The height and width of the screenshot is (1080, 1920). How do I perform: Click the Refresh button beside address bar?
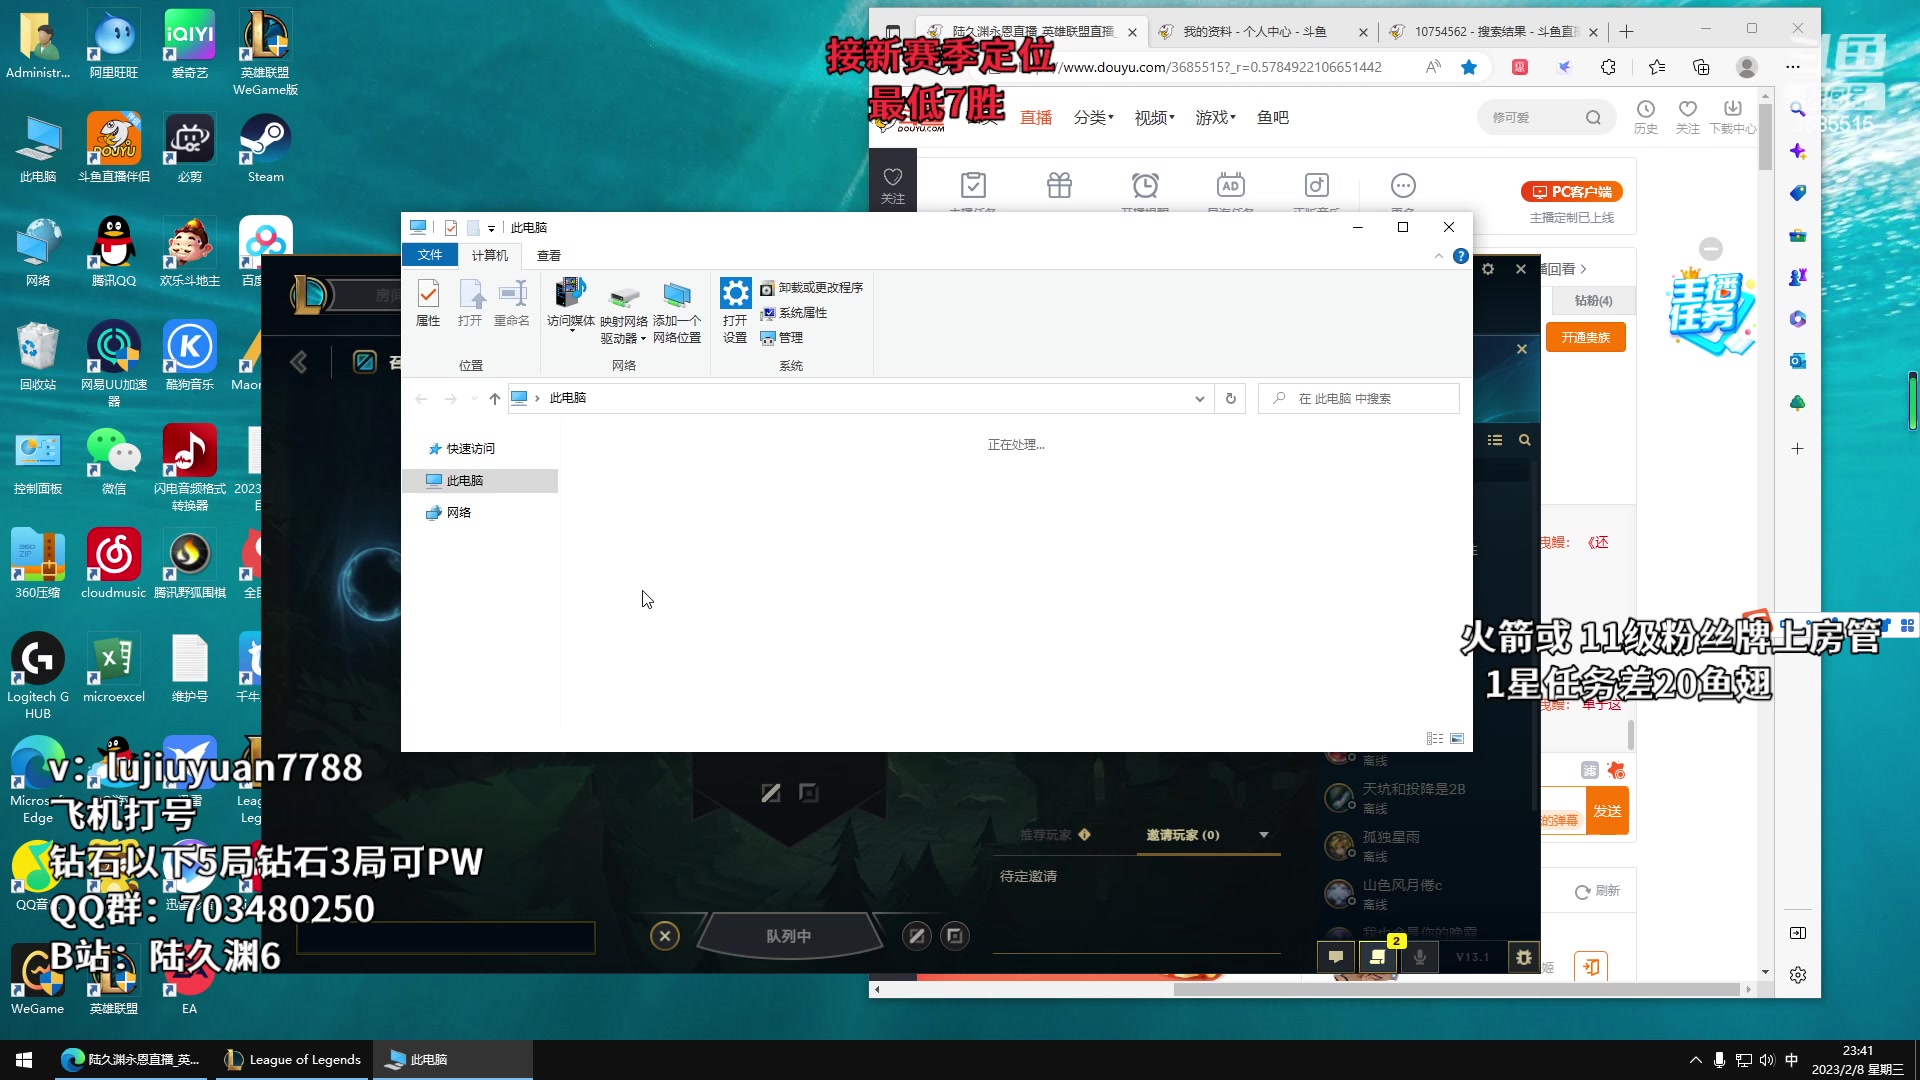tap(1231, 398)
